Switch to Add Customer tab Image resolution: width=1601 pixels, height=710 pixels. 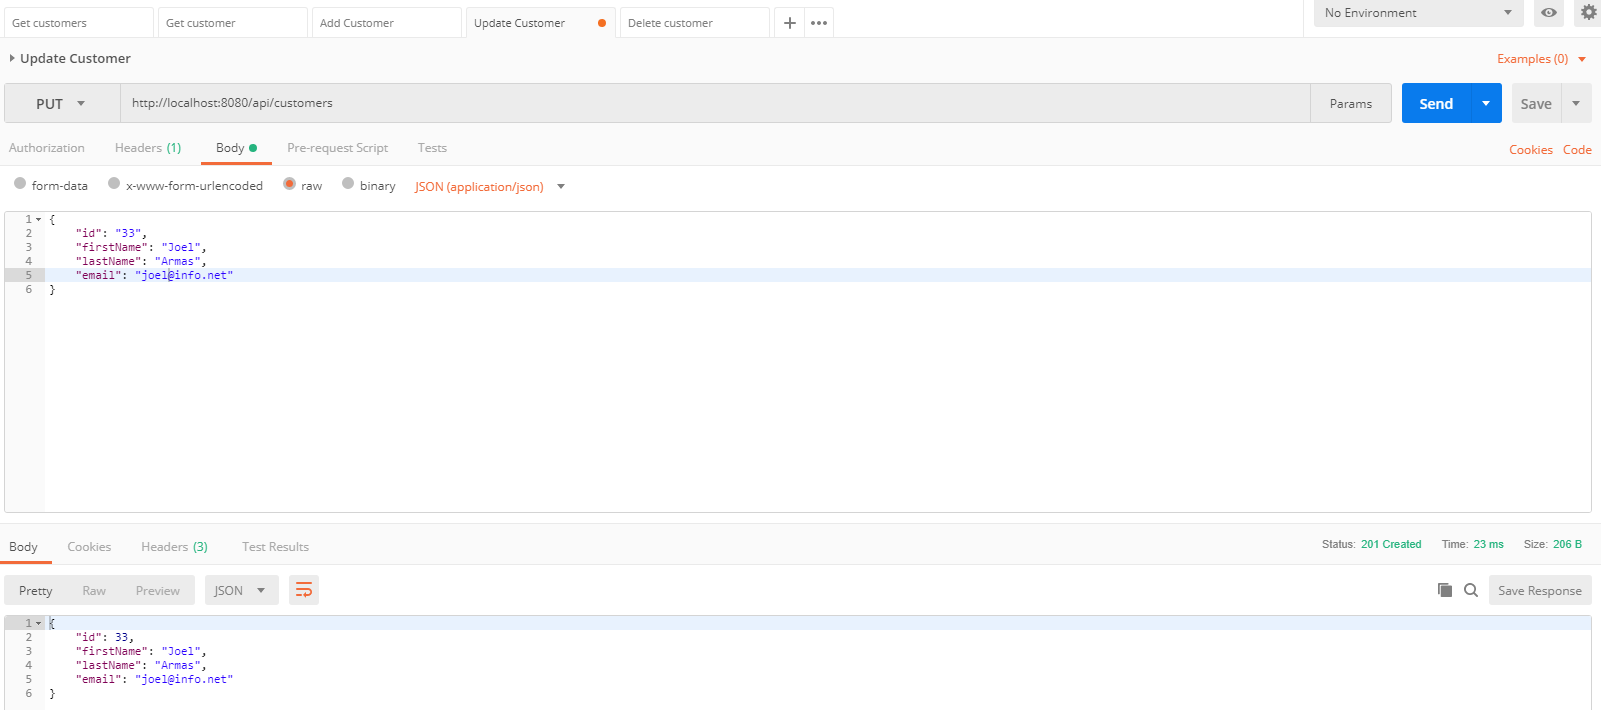387,23
